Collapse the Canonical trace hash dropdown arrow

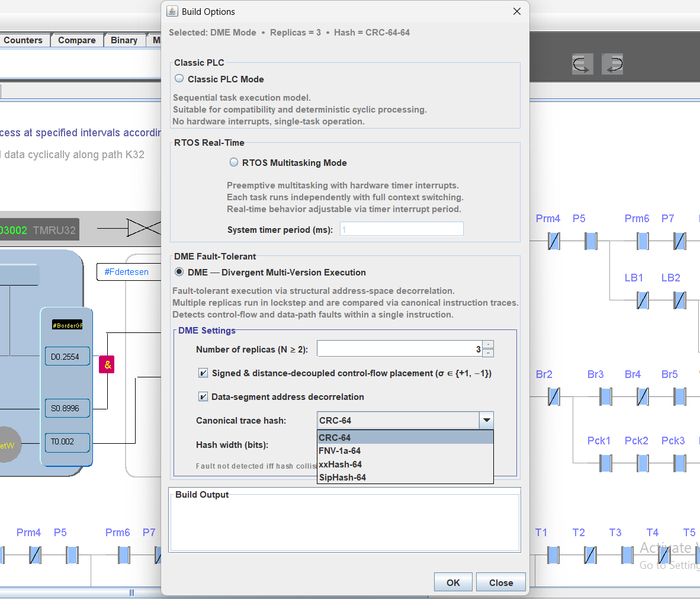486,421
